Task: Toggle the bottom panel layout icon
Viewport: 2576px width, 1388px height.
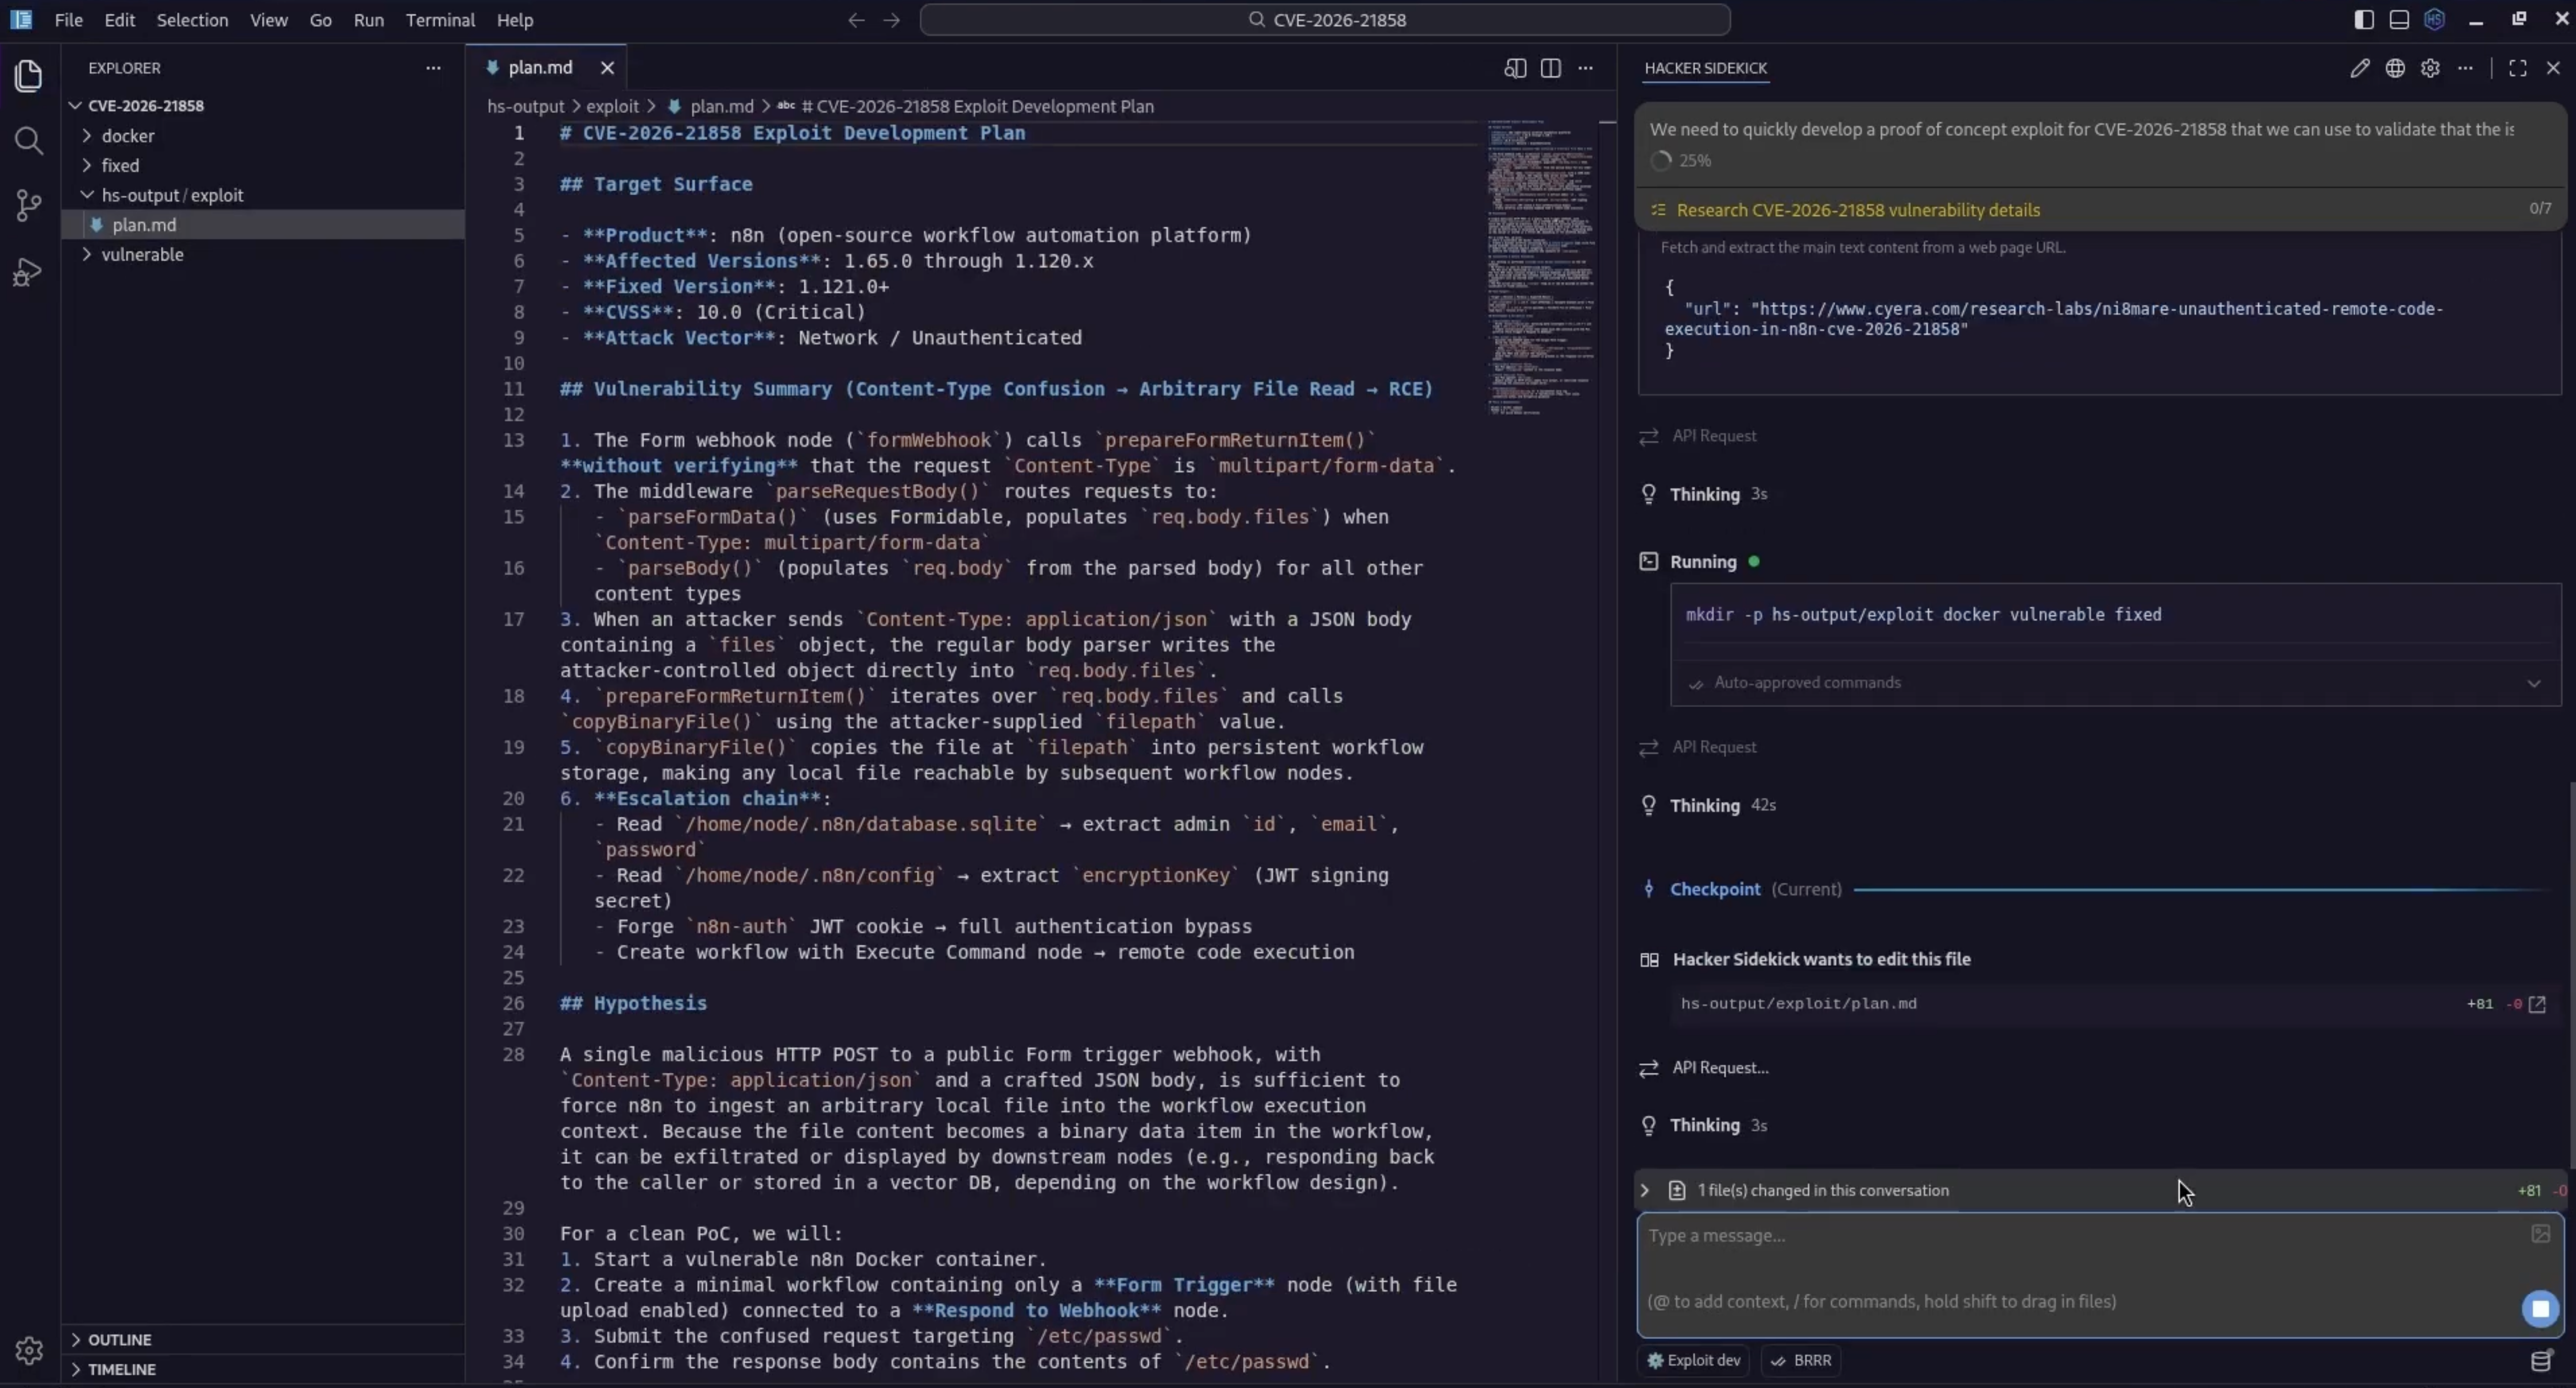Action: (2399, 20)
